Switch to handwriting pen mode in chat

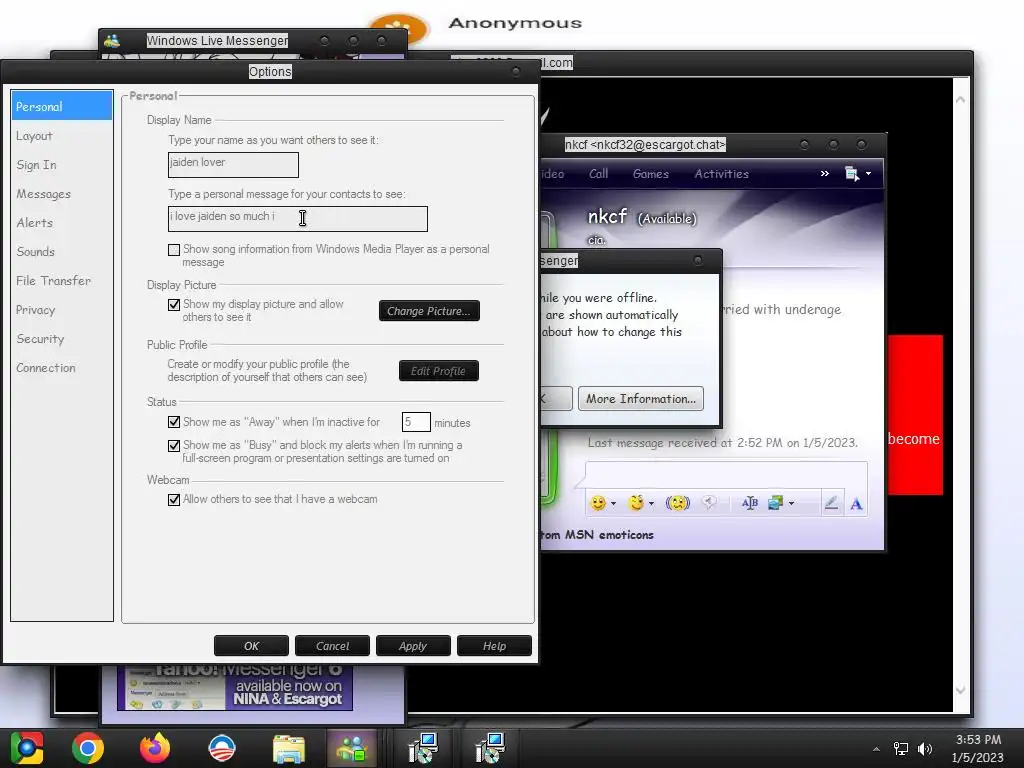coord(831,503)
